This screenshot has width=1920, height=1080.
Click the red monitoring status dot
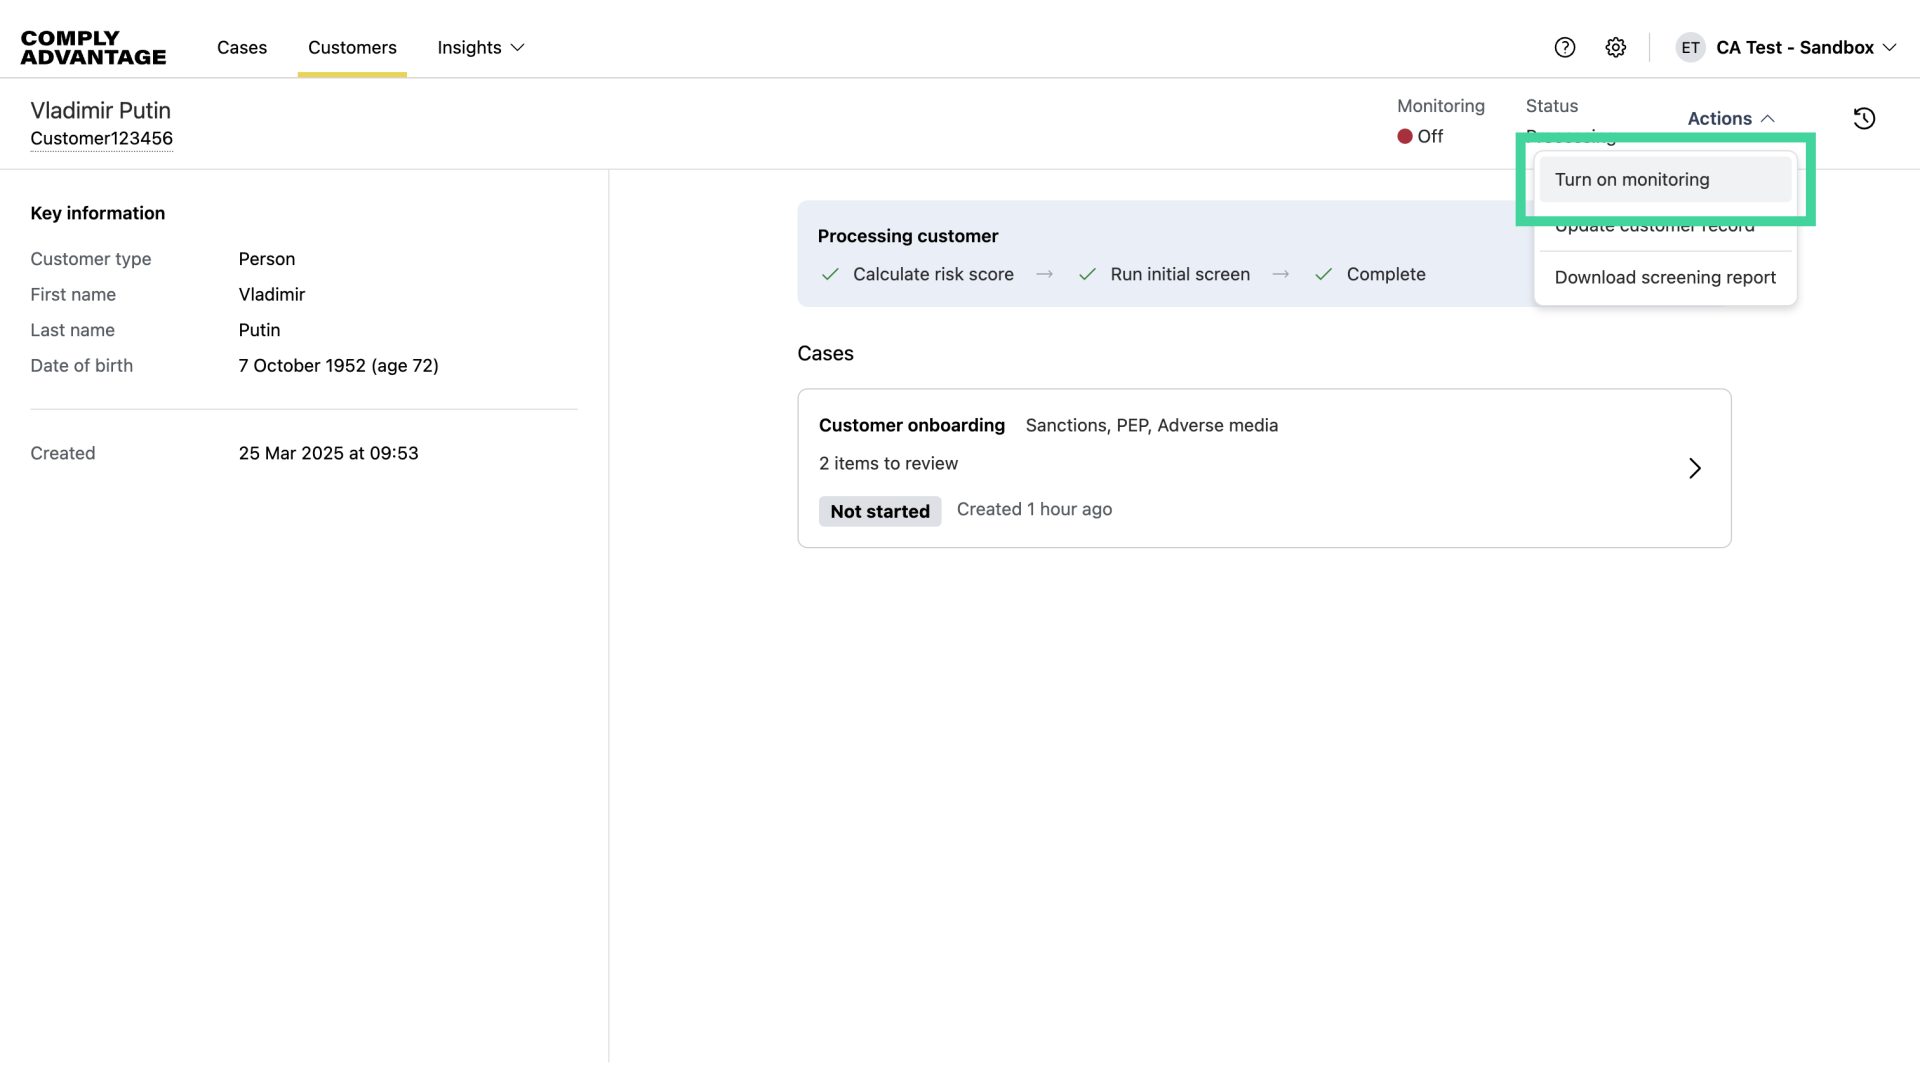click(1404, 136)
